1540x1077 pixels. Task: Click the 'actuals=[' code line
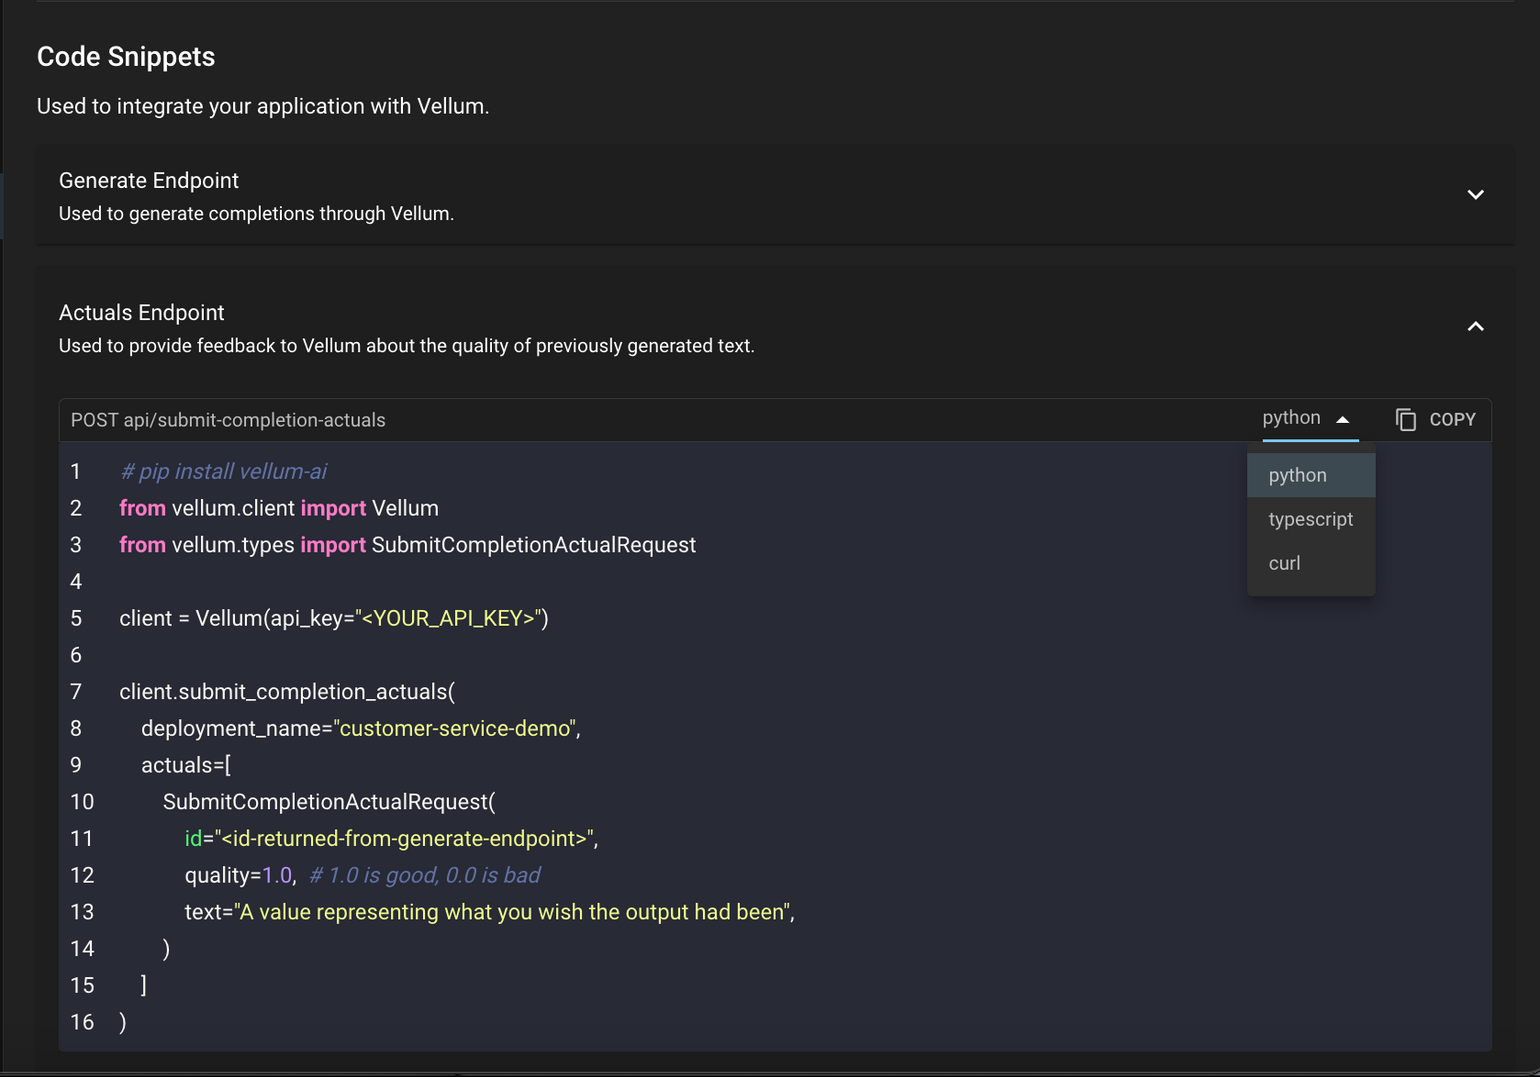[186, 765]
